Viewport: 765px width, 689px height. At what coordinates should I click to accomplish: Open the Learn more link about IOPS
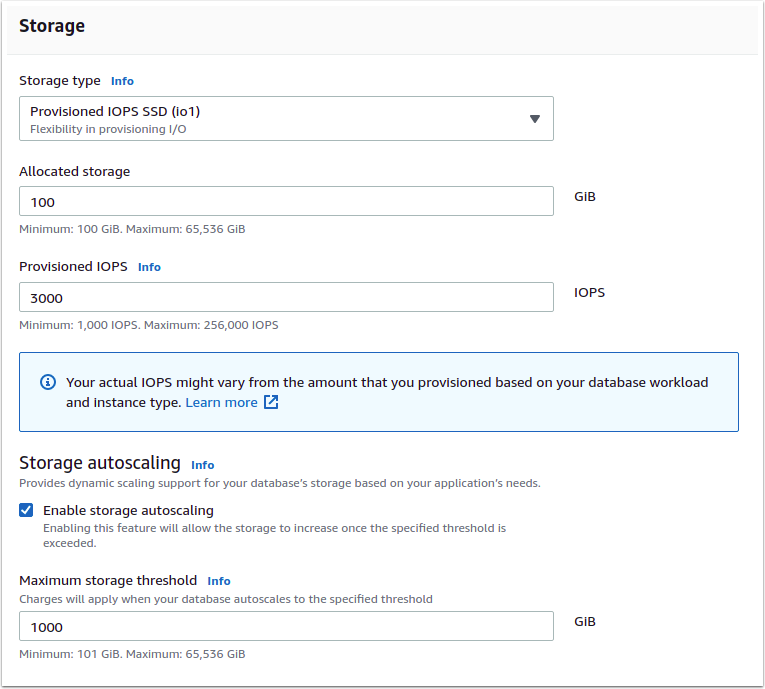coord(221,402)
